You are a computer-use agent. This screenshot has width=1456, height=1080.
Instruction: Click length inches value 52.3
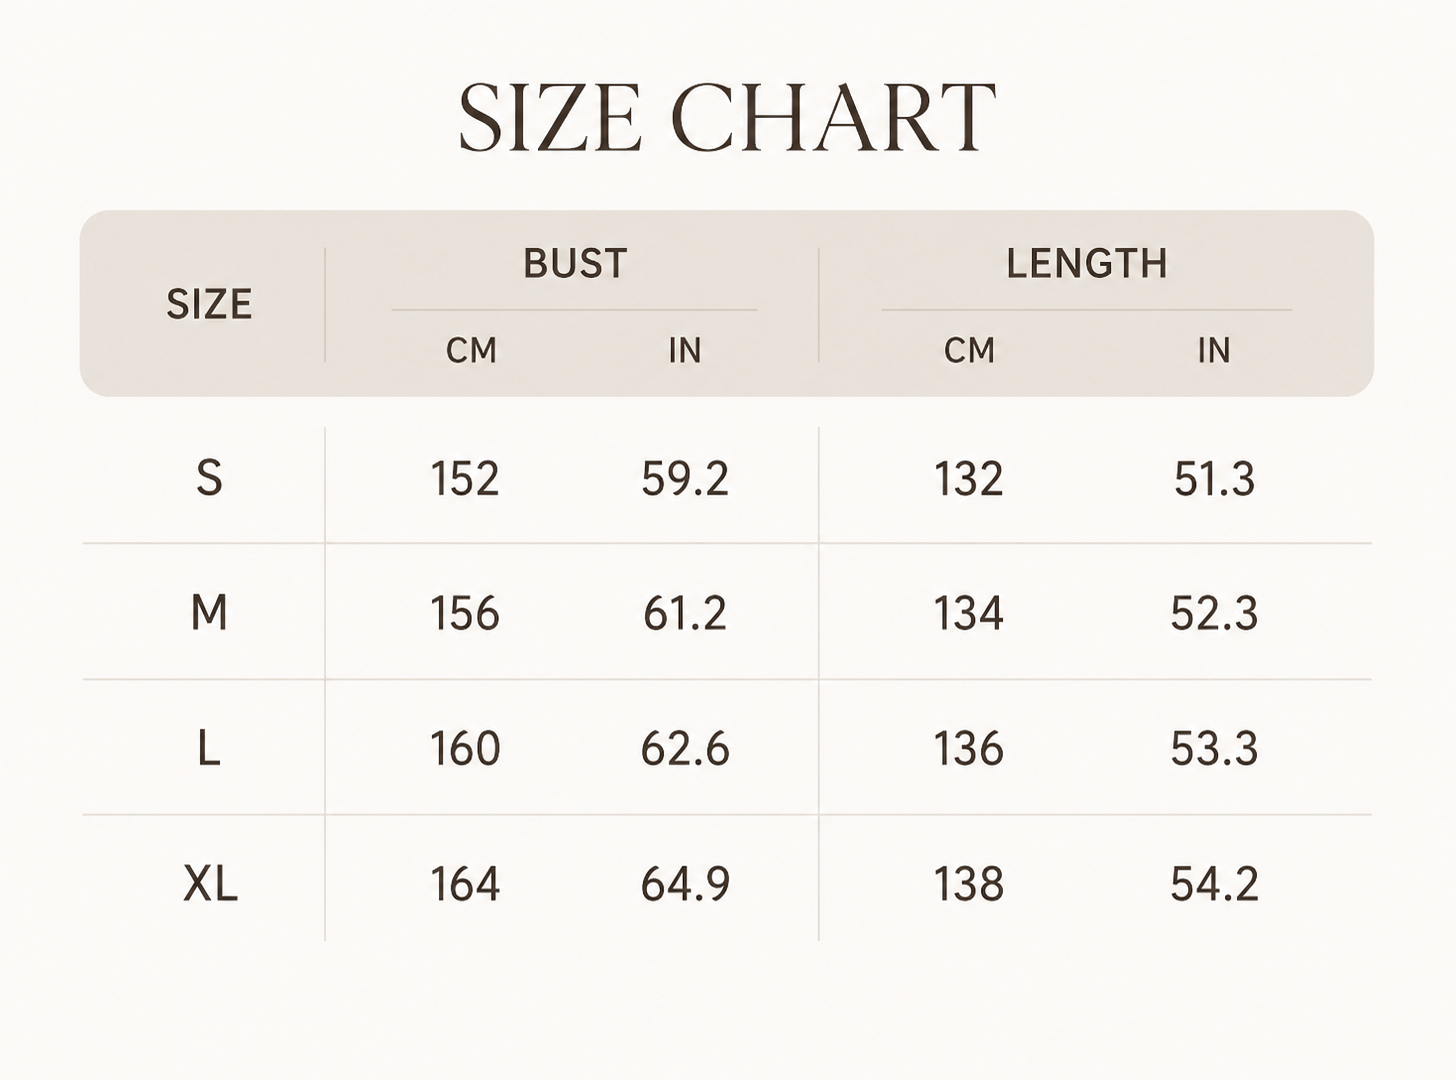pyautogui.click(x=1214, y=613)
